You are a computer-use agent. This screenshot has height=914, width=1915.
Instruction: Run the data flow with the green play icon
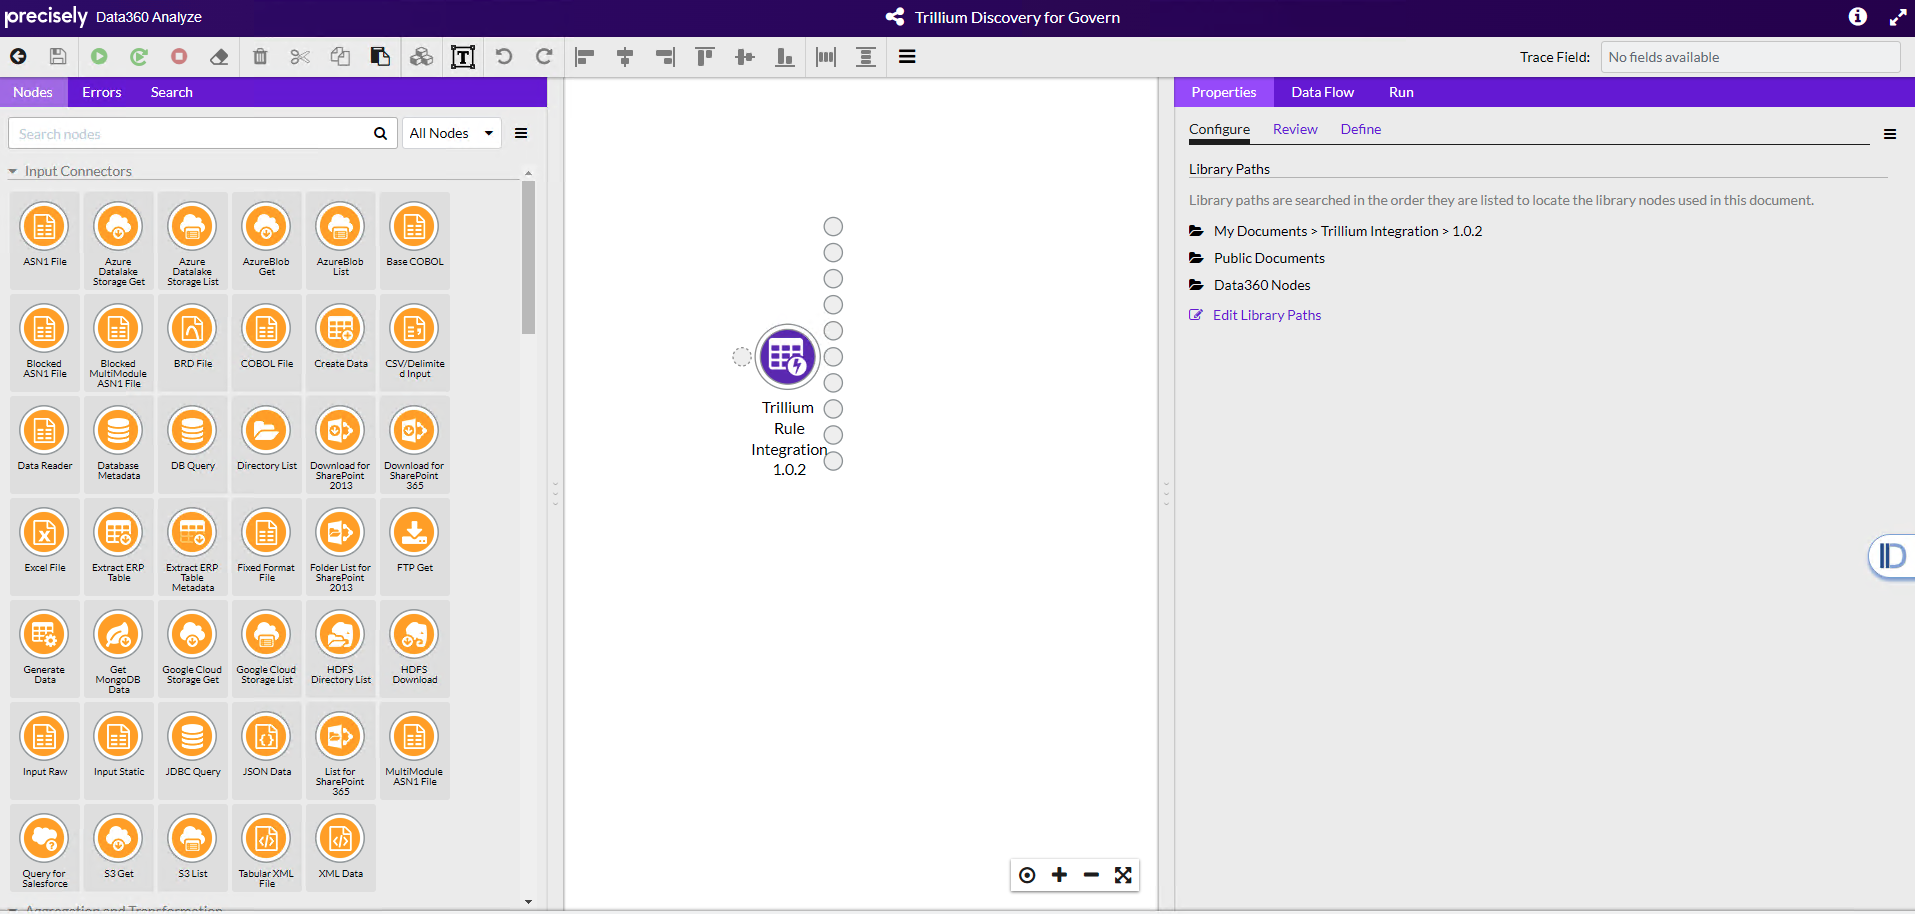pos(99,57)
